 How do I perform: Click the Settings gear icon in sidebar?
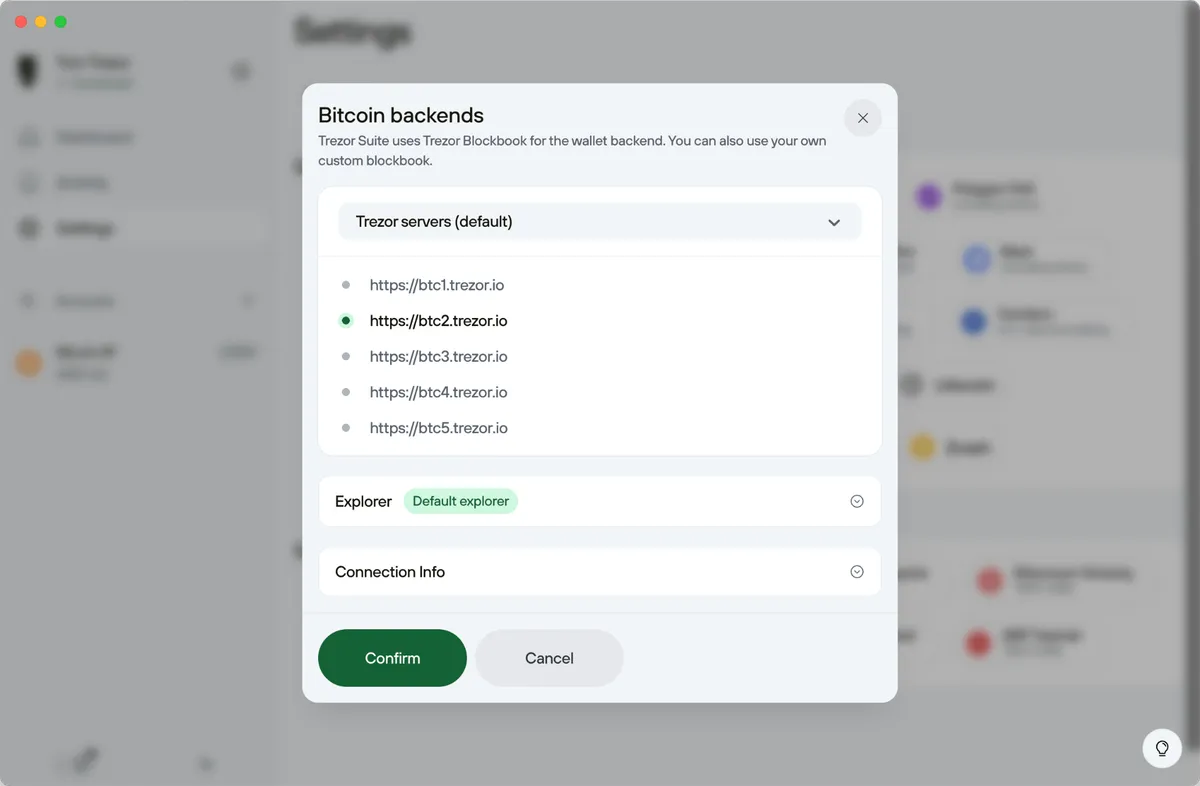click(26, 228)
